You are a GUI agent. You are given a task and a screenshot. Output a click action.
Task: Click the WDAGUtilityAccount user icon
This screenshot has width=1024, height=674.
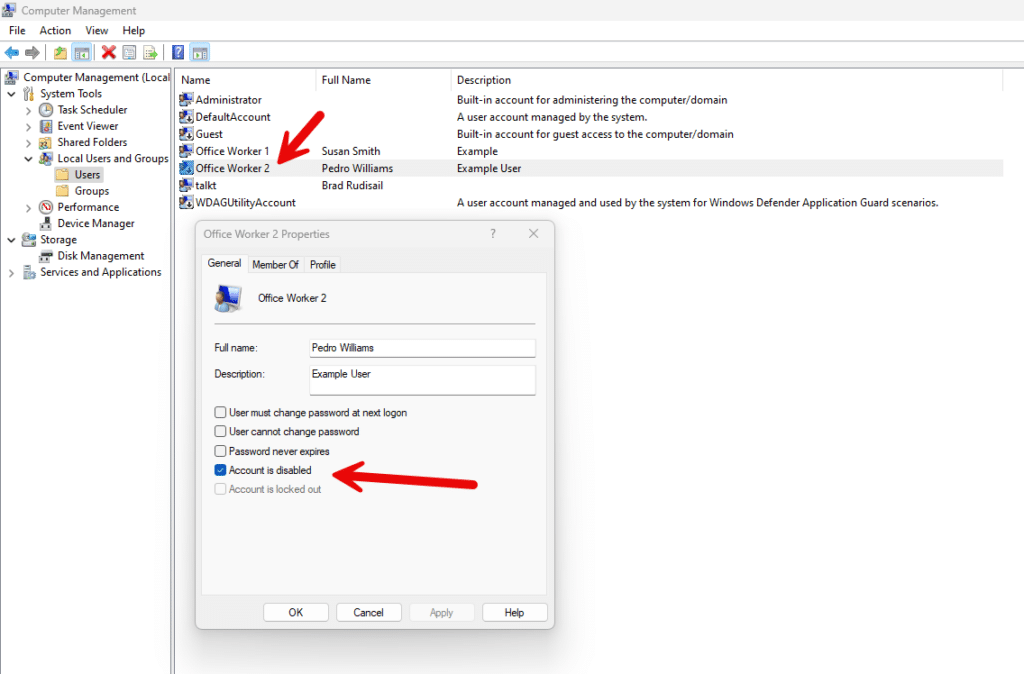186,202
